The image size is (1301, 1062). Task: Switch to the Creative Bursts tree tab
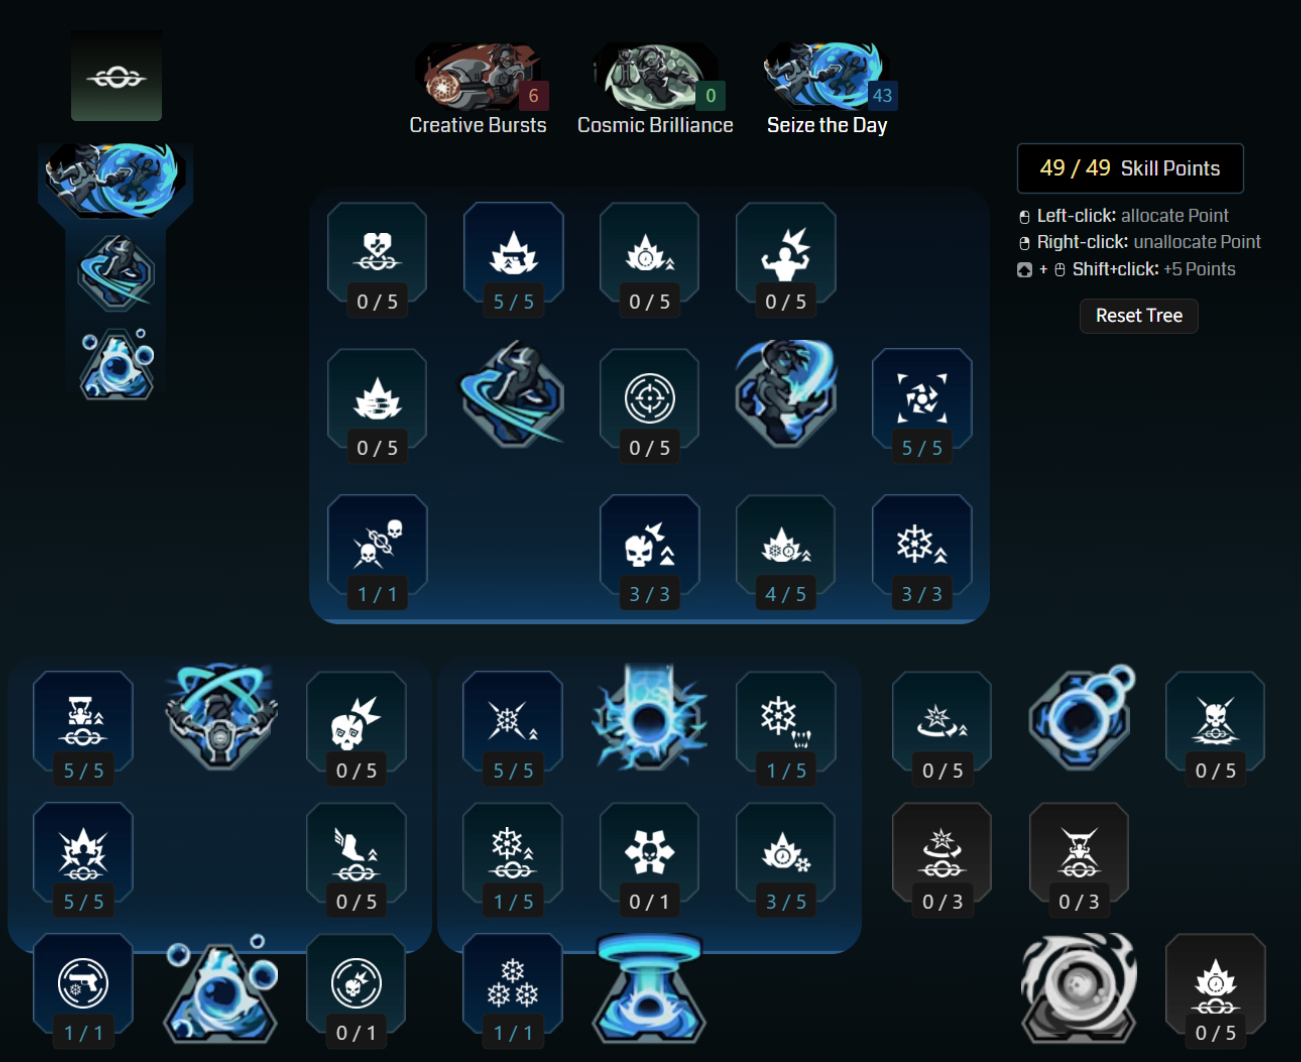(x=478, y=90)
